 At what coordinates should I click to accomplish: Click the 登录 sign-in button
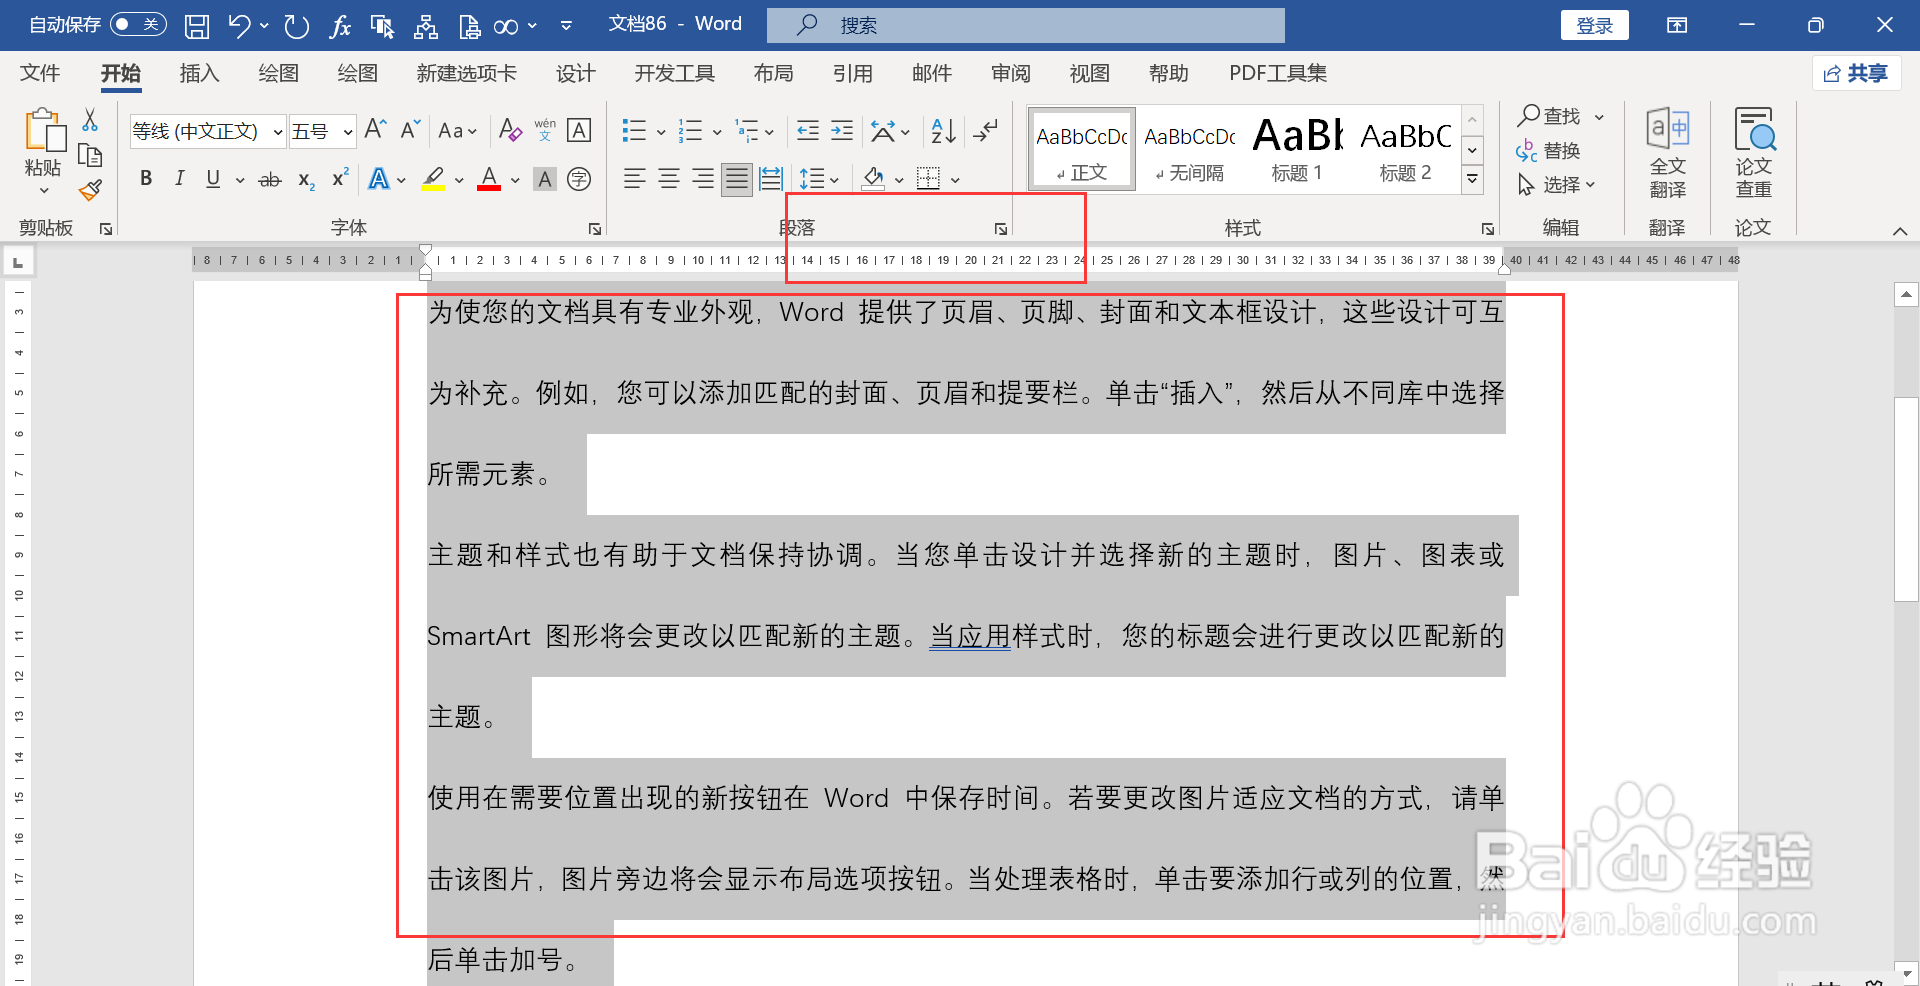tap(1594, 25)
